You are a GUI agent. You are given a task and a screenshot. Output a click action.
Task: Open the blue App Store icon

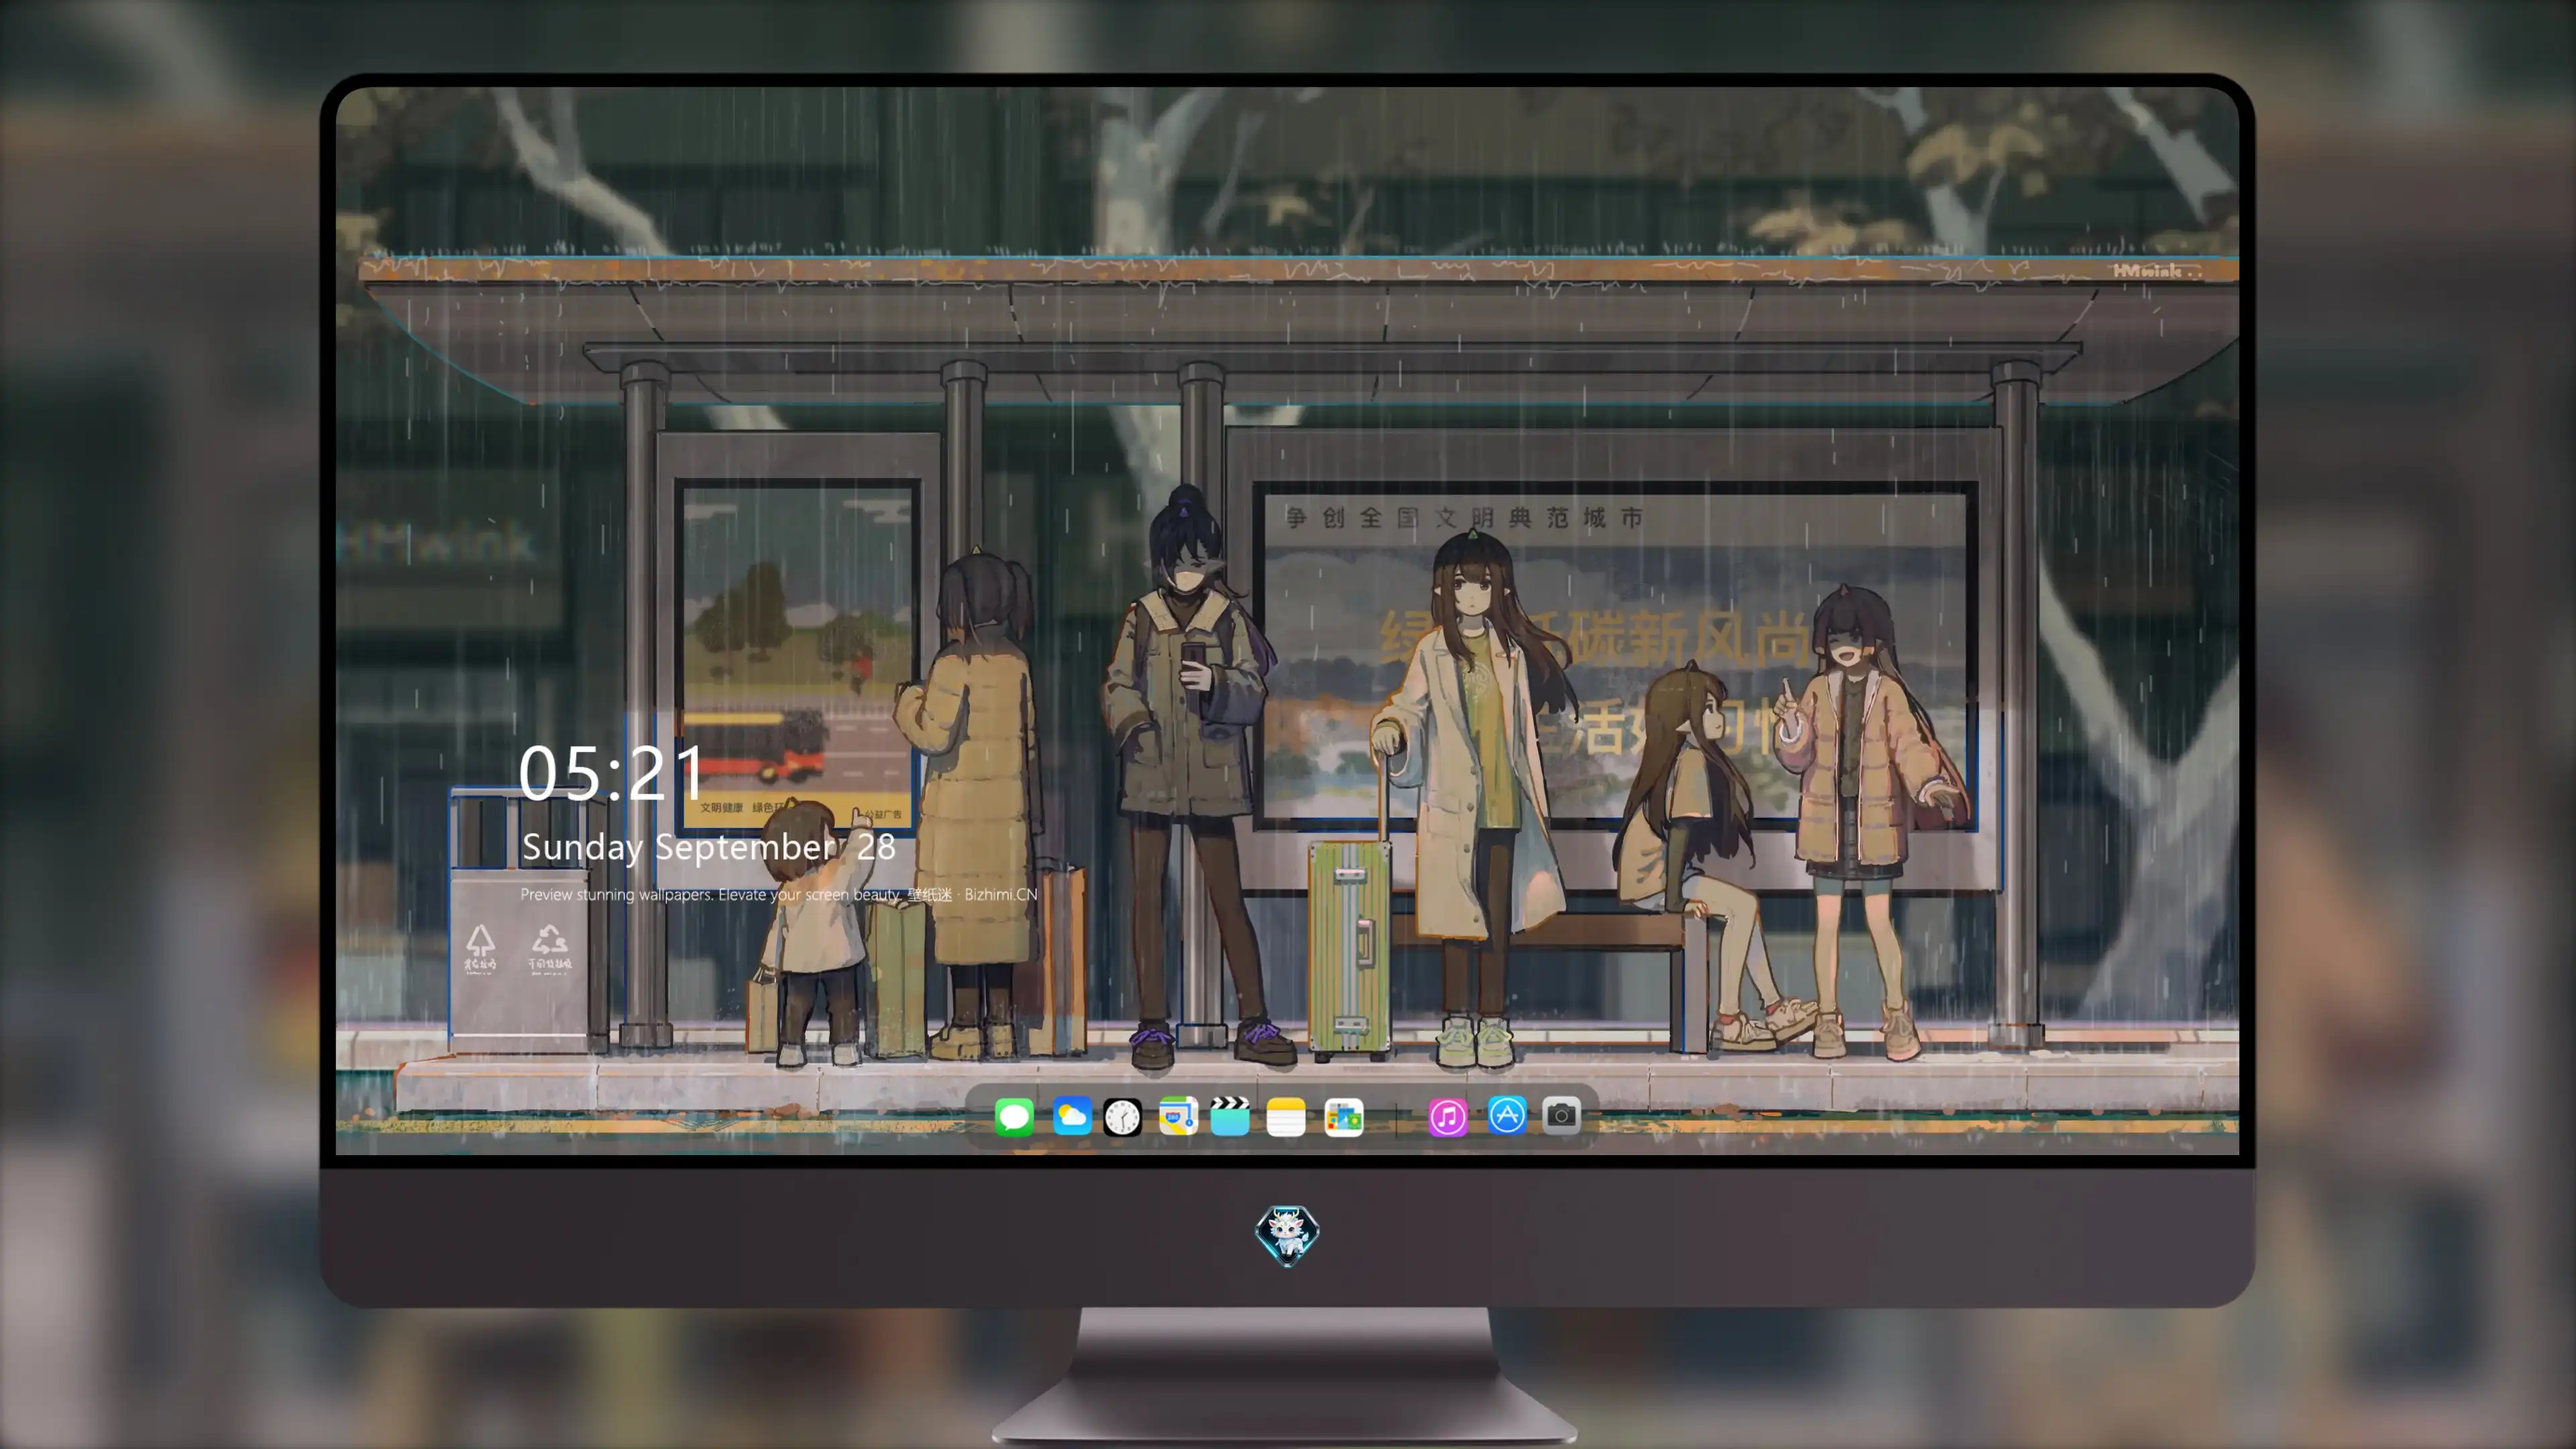pyautogui.click(x=1507, y=1115)
